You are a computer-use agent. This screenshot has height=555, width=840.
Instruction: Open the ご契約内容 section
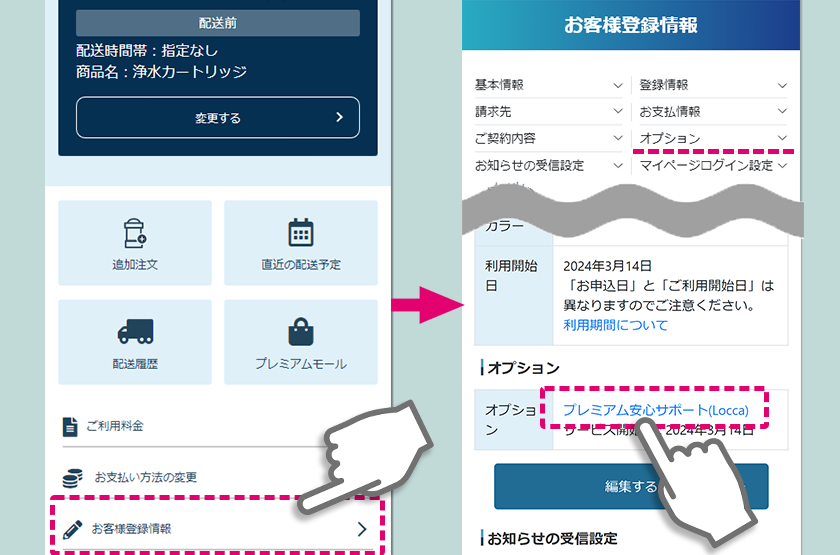point(548,138)
